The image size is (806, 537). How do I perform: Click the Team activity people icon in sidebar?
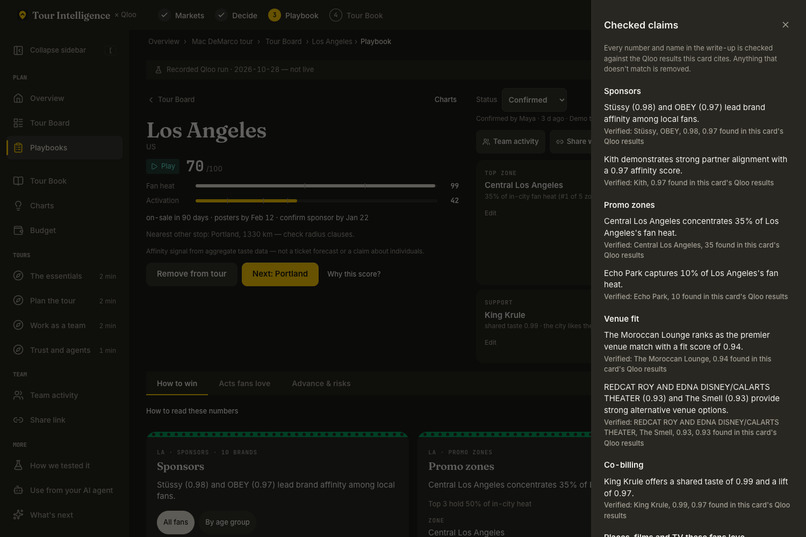[19, 395]
